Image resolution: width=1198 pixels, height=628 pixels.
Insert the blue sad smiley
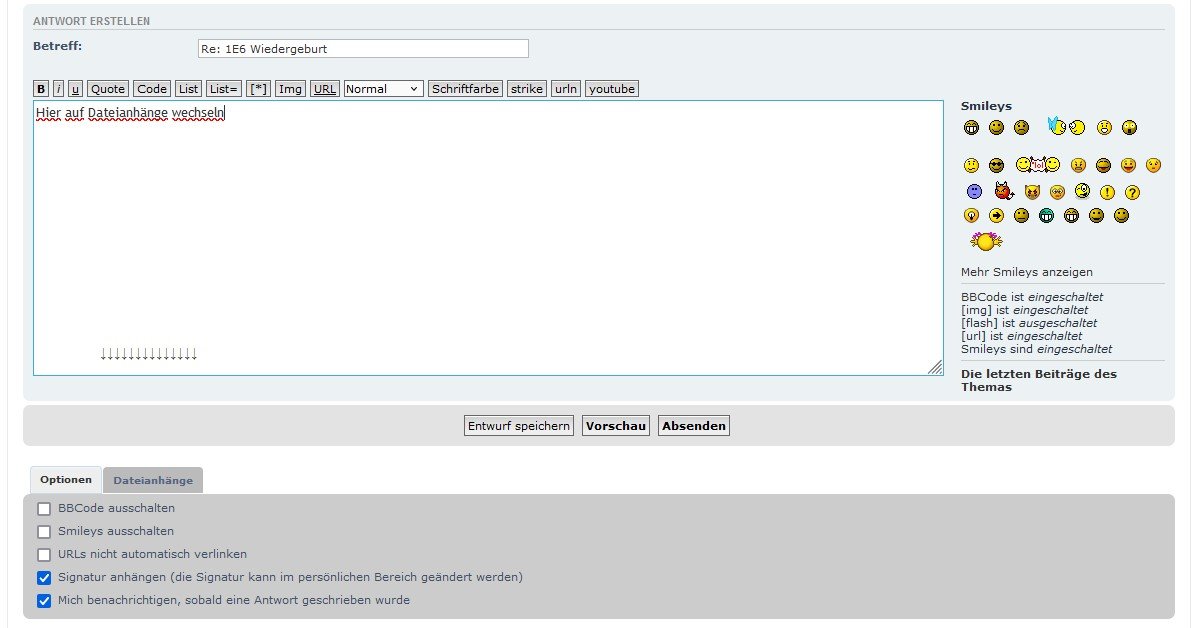tap(974, 191)
